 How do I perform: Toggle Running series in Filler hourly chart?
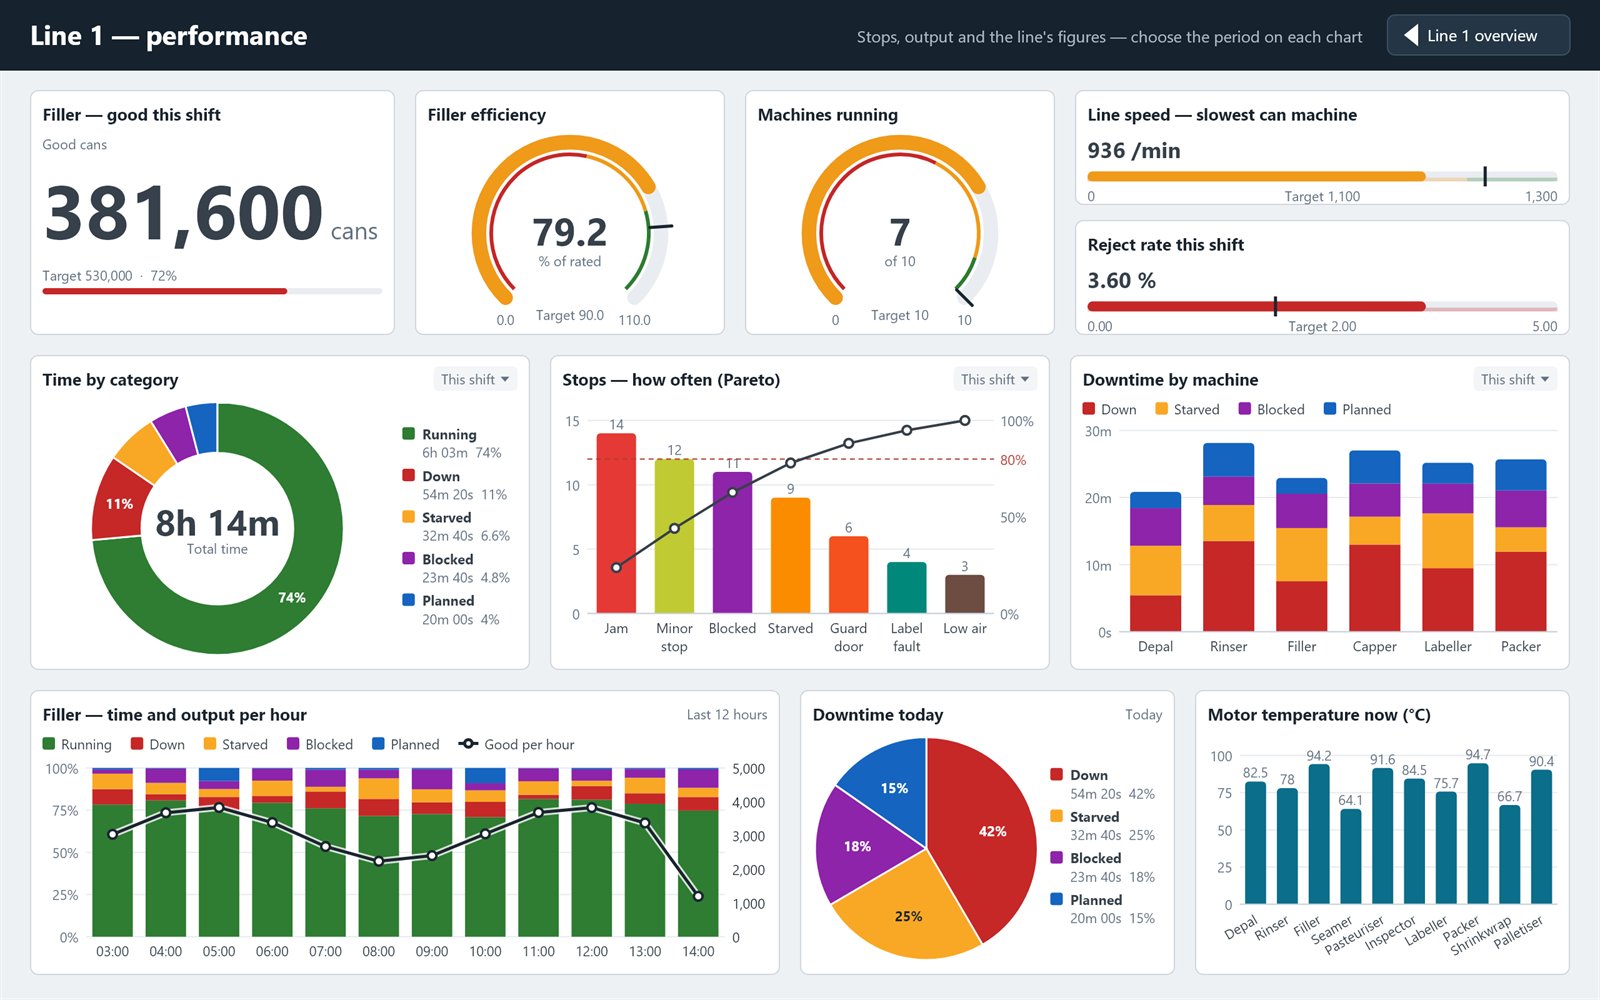77,744
